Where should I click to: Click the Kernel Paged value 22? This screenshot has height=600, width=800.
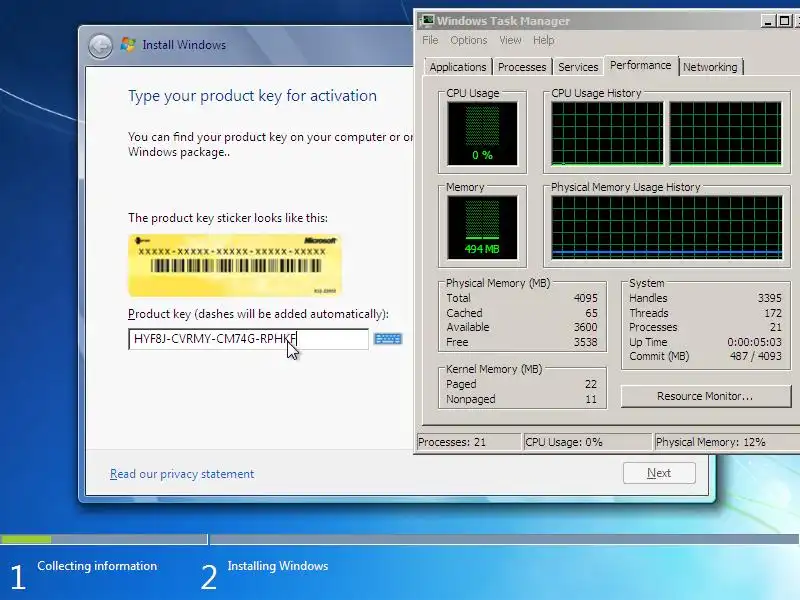[x=591, y=384]
